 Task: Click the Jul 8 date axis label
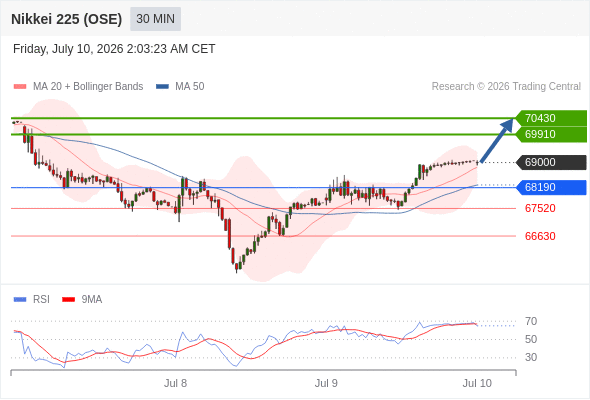(x=175, y=383)
